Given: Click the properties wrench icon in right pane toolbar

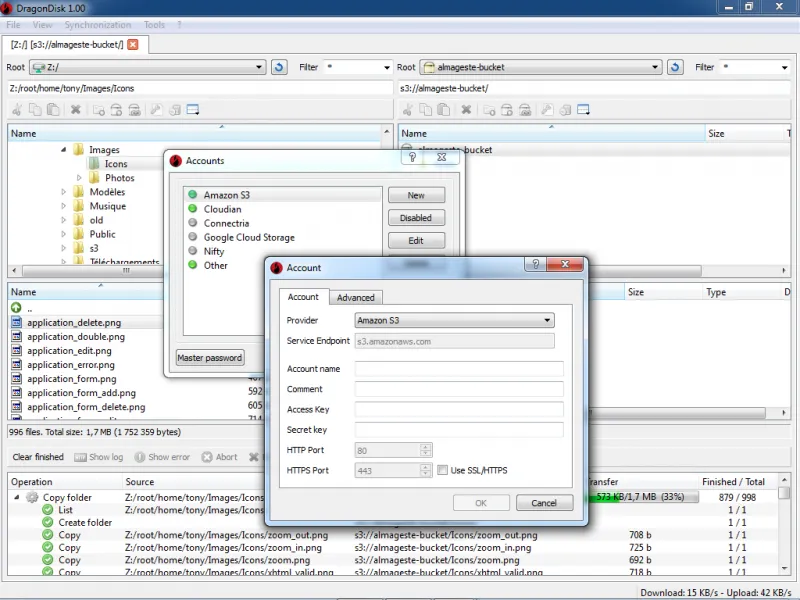Looking at the screenshot, I should tap(547, 110).
